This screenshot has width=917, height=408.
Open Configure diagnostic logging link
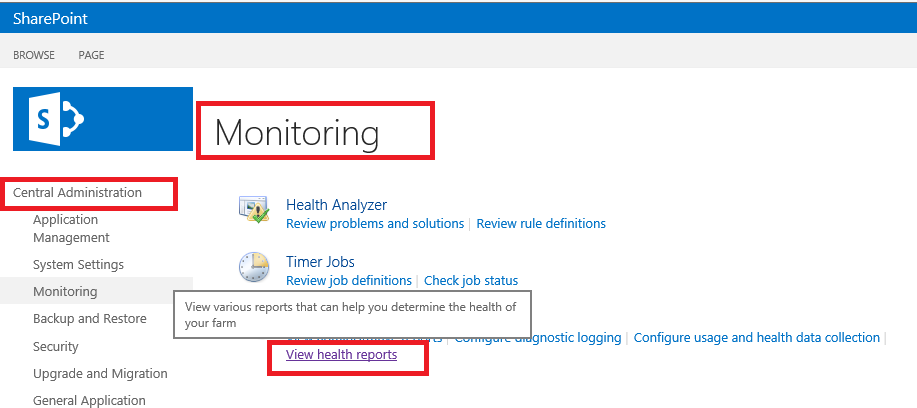(x=538, y=338)
